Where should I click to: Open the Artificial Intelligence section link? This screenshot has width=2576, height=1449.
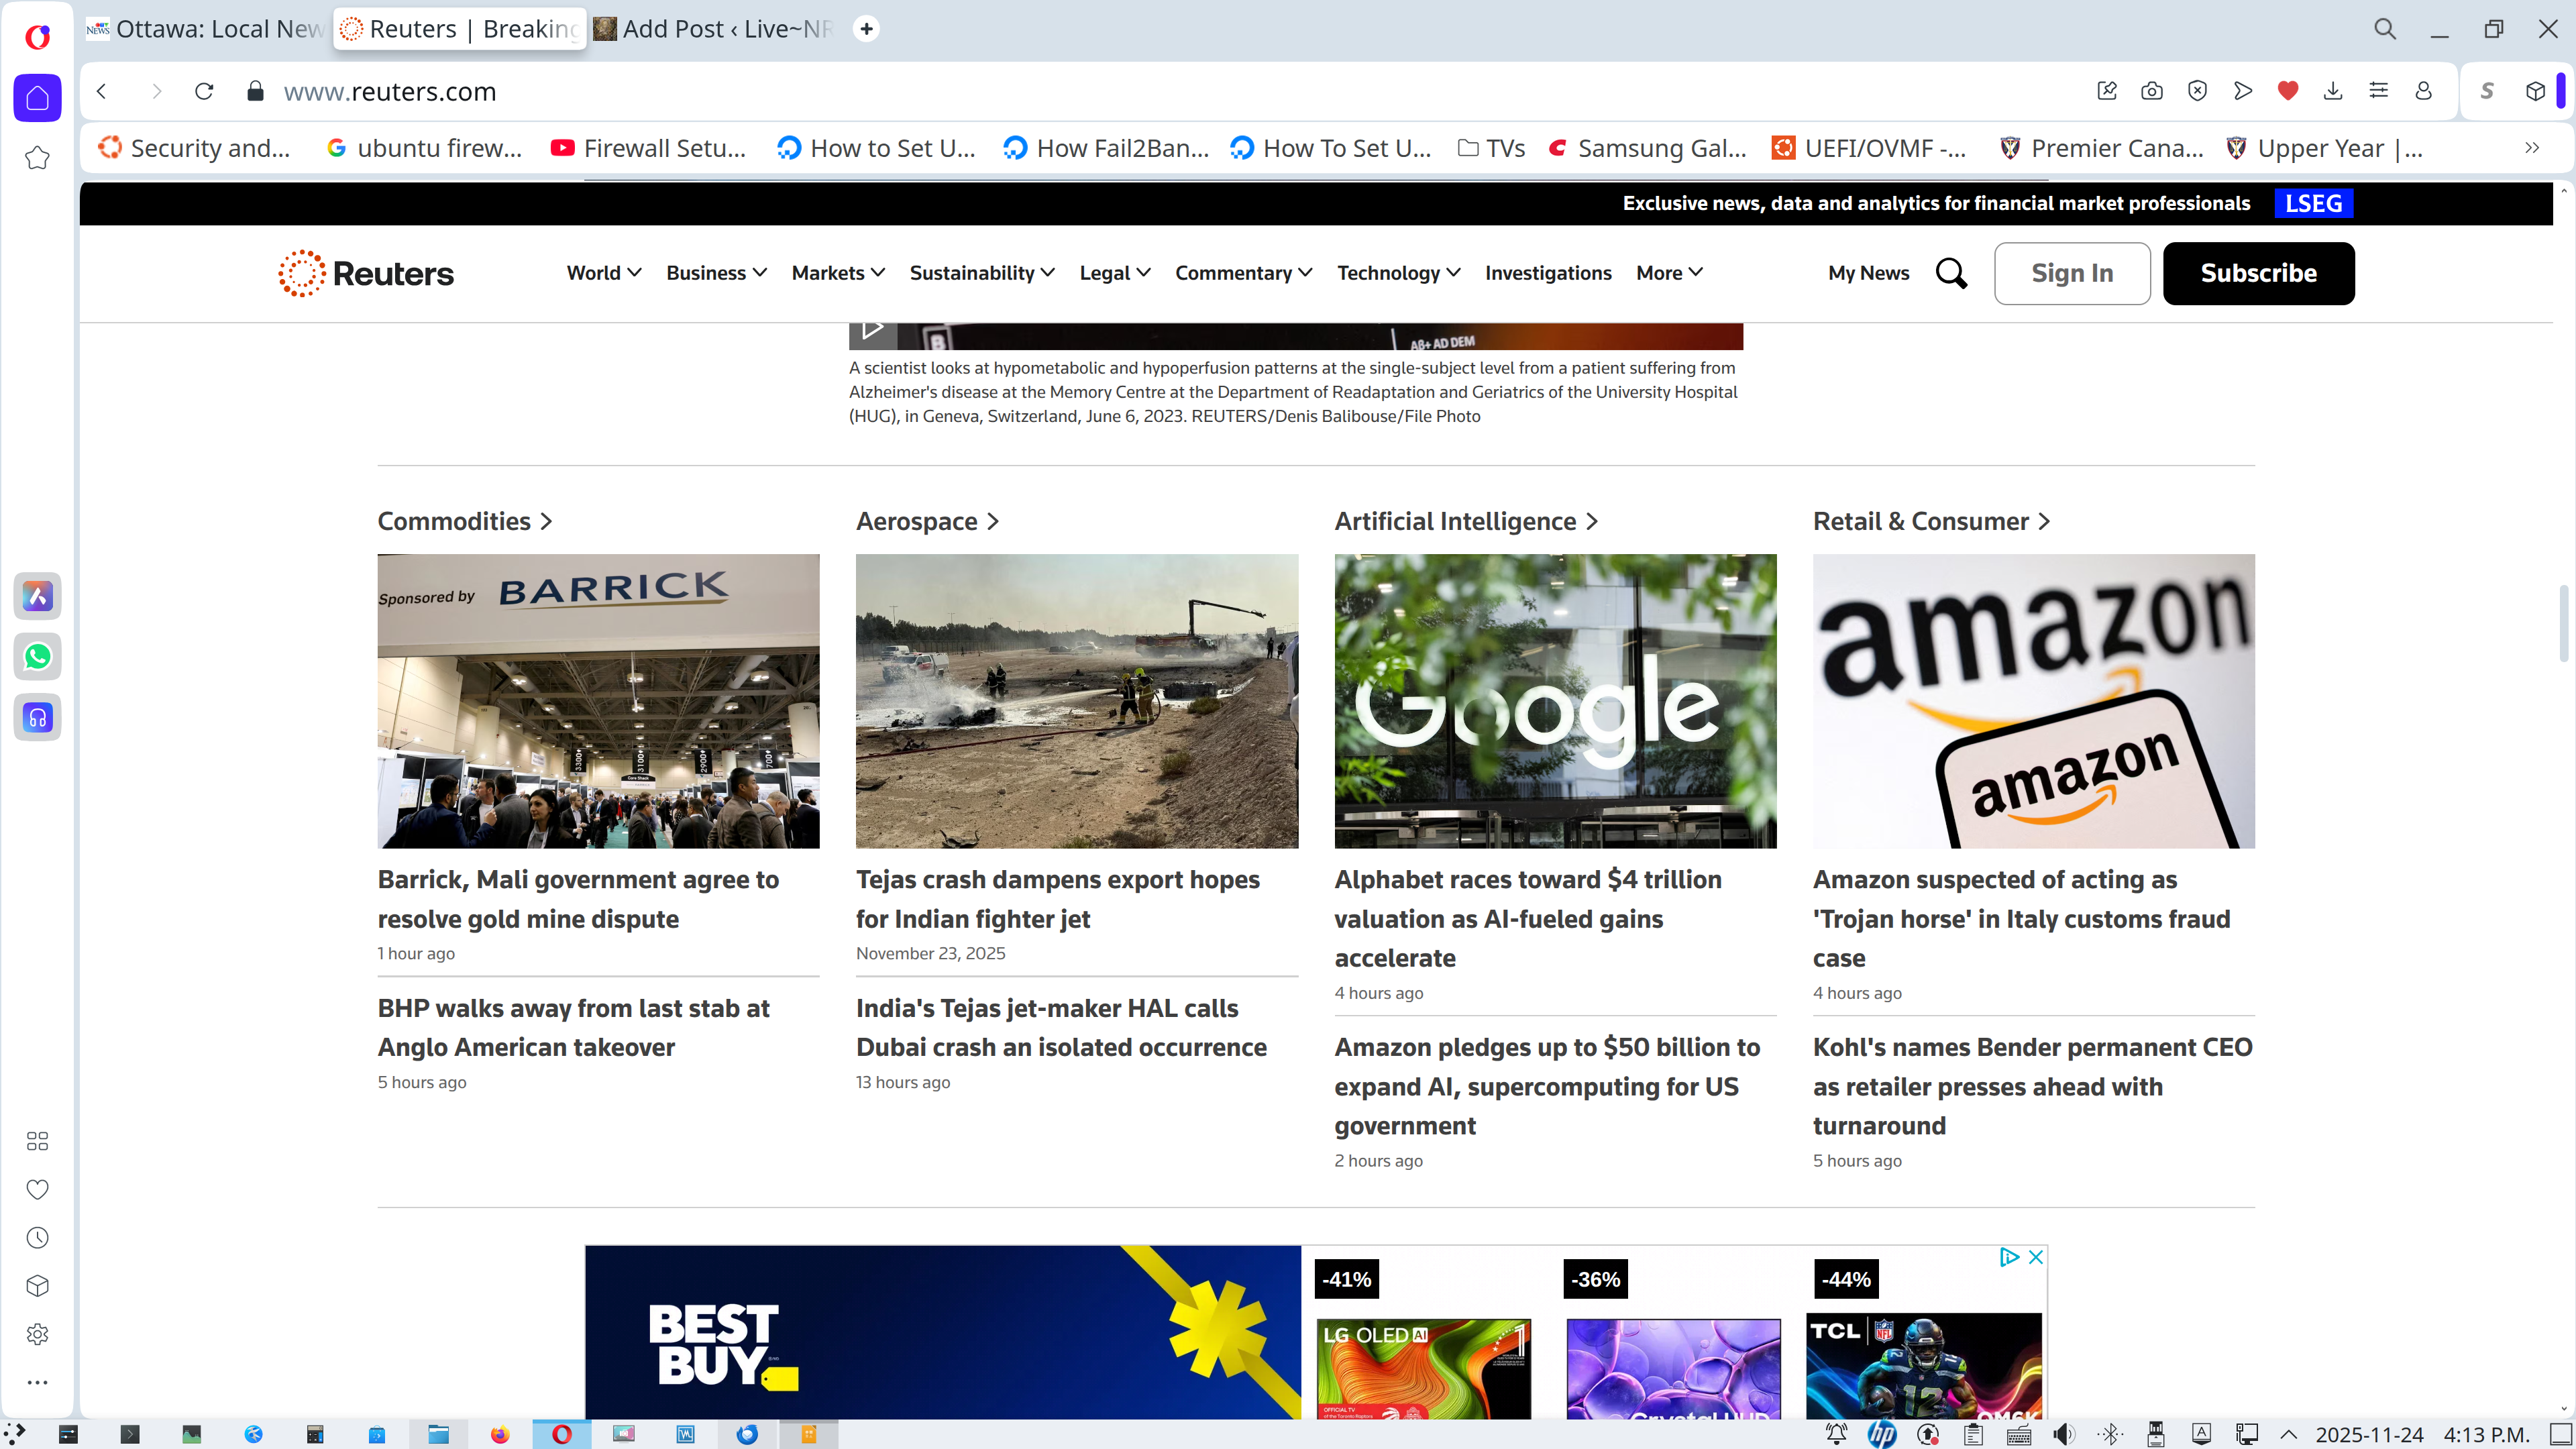click(x=1465, y=521)
